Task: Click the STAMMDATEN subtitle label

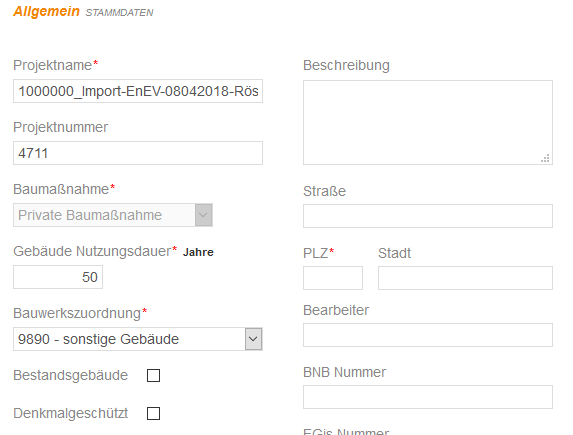Action: click(119, 13)
